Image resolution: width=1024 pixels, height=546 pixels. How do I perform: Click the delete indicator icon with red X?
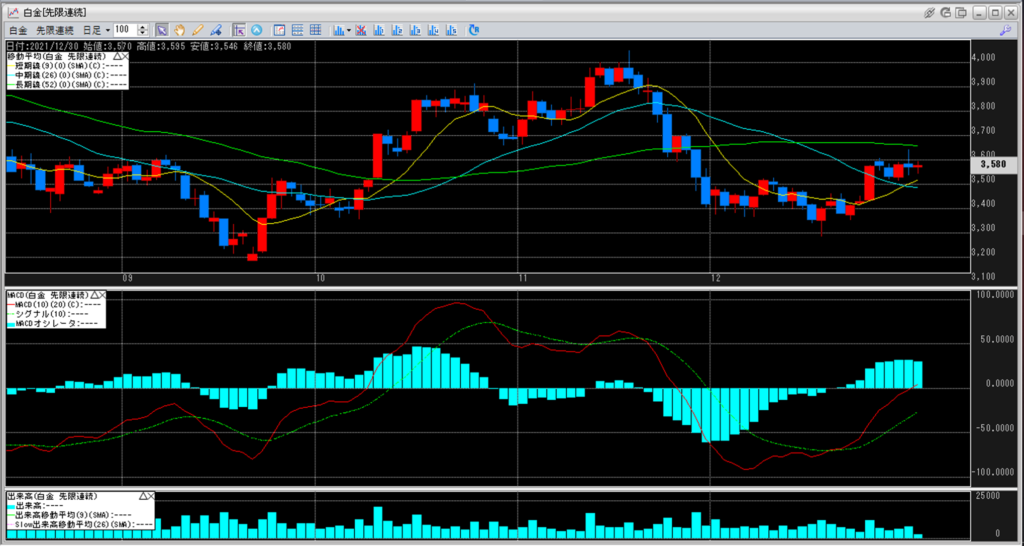361,30
